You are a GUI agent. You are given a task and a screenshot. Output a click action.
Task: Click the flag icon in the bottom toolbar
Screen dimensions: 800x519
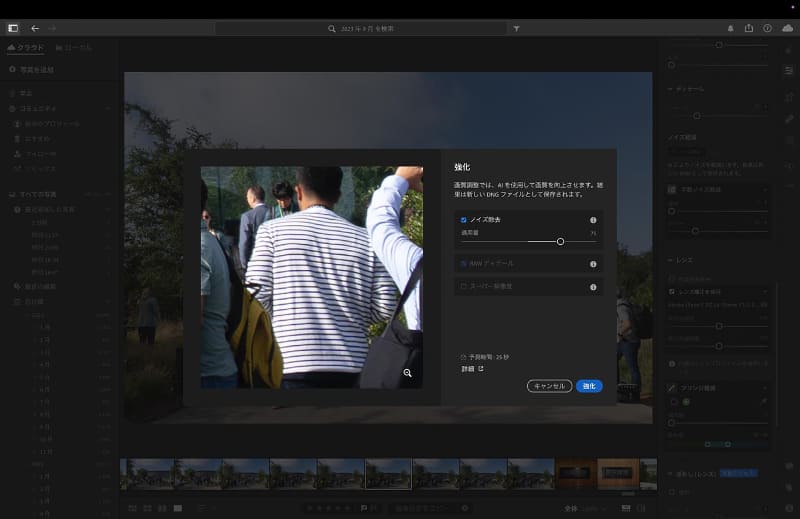tap(364, 508)
